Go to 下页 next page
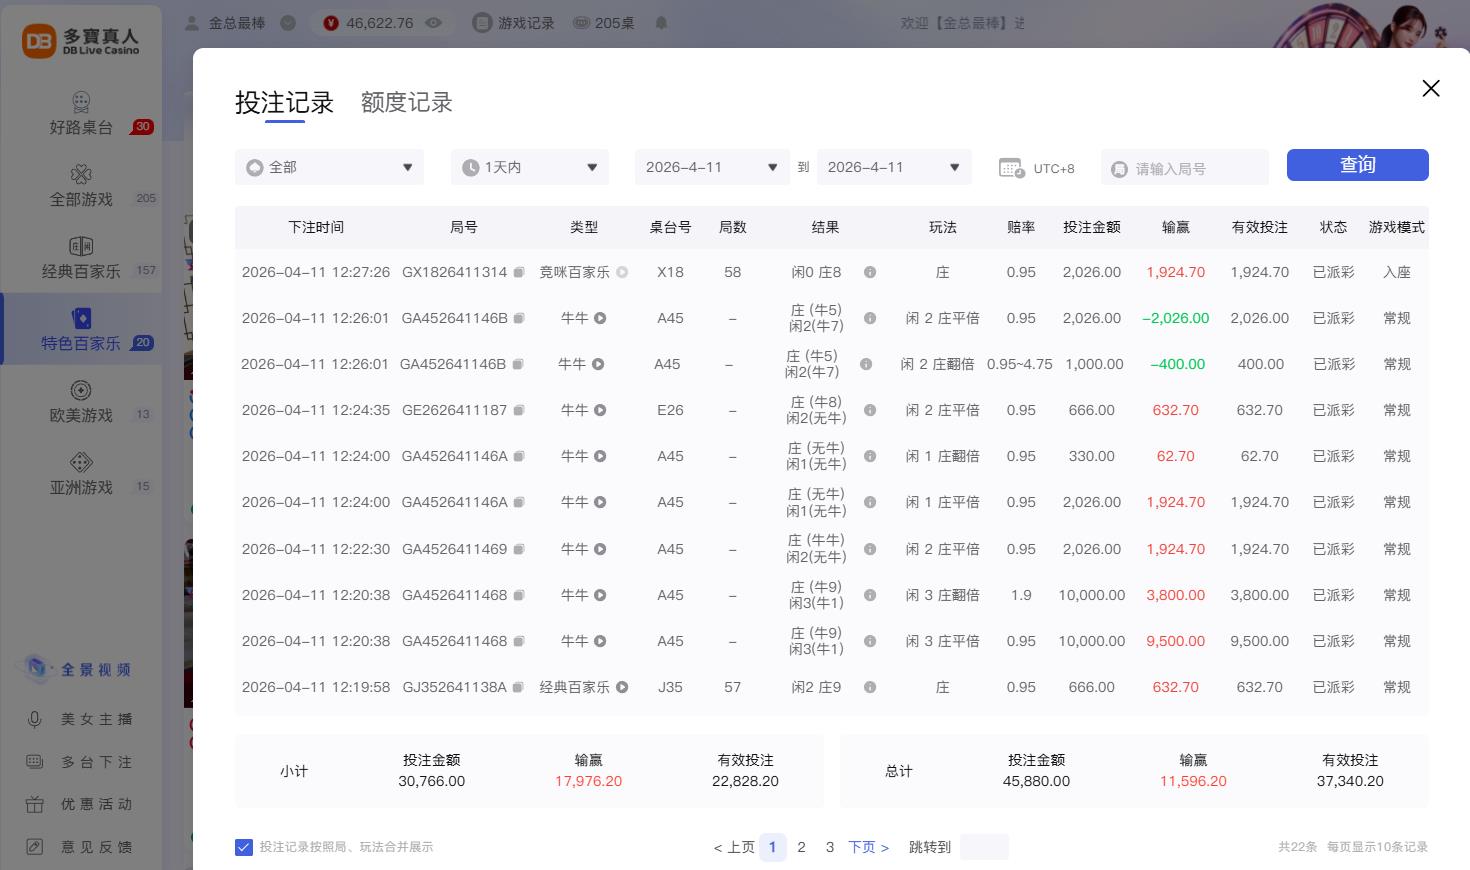1470x870 pixels. click(868, 847)
